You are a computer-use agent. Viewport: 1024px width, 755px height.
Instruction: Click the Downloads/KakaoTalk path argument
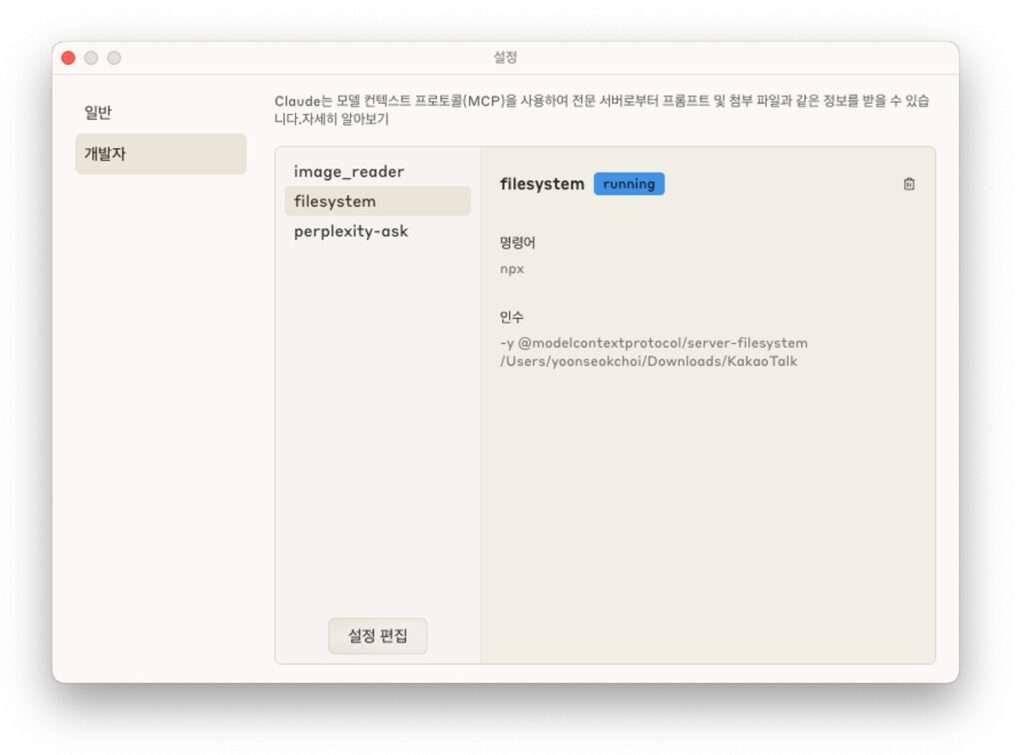[648, 361]
